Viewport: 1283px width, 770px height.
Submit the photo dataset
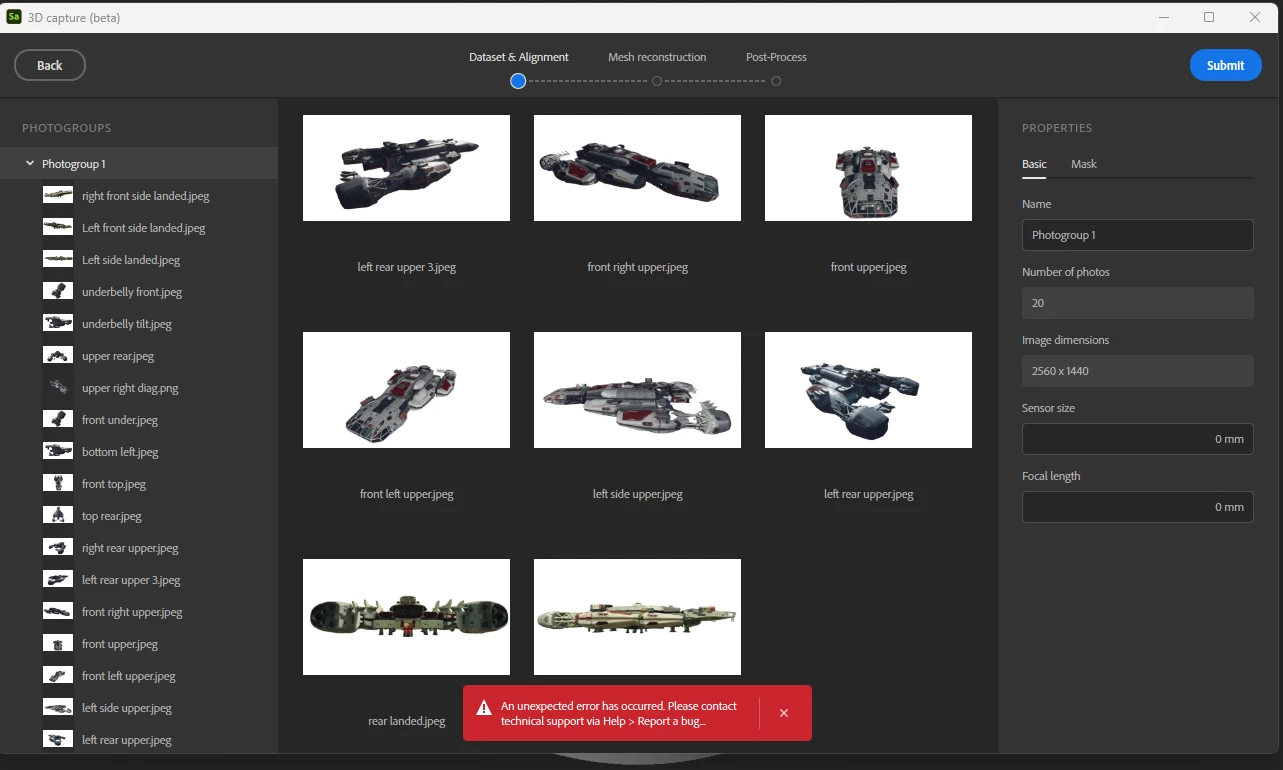click(1225, 65)
